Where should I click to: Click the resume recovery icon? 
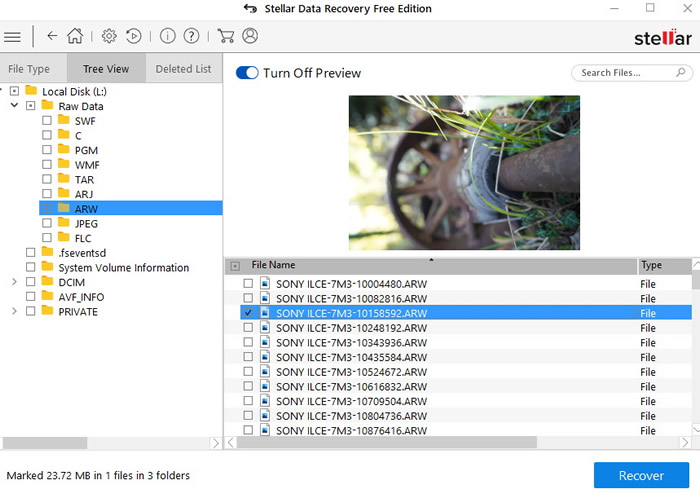coord(134,37)
